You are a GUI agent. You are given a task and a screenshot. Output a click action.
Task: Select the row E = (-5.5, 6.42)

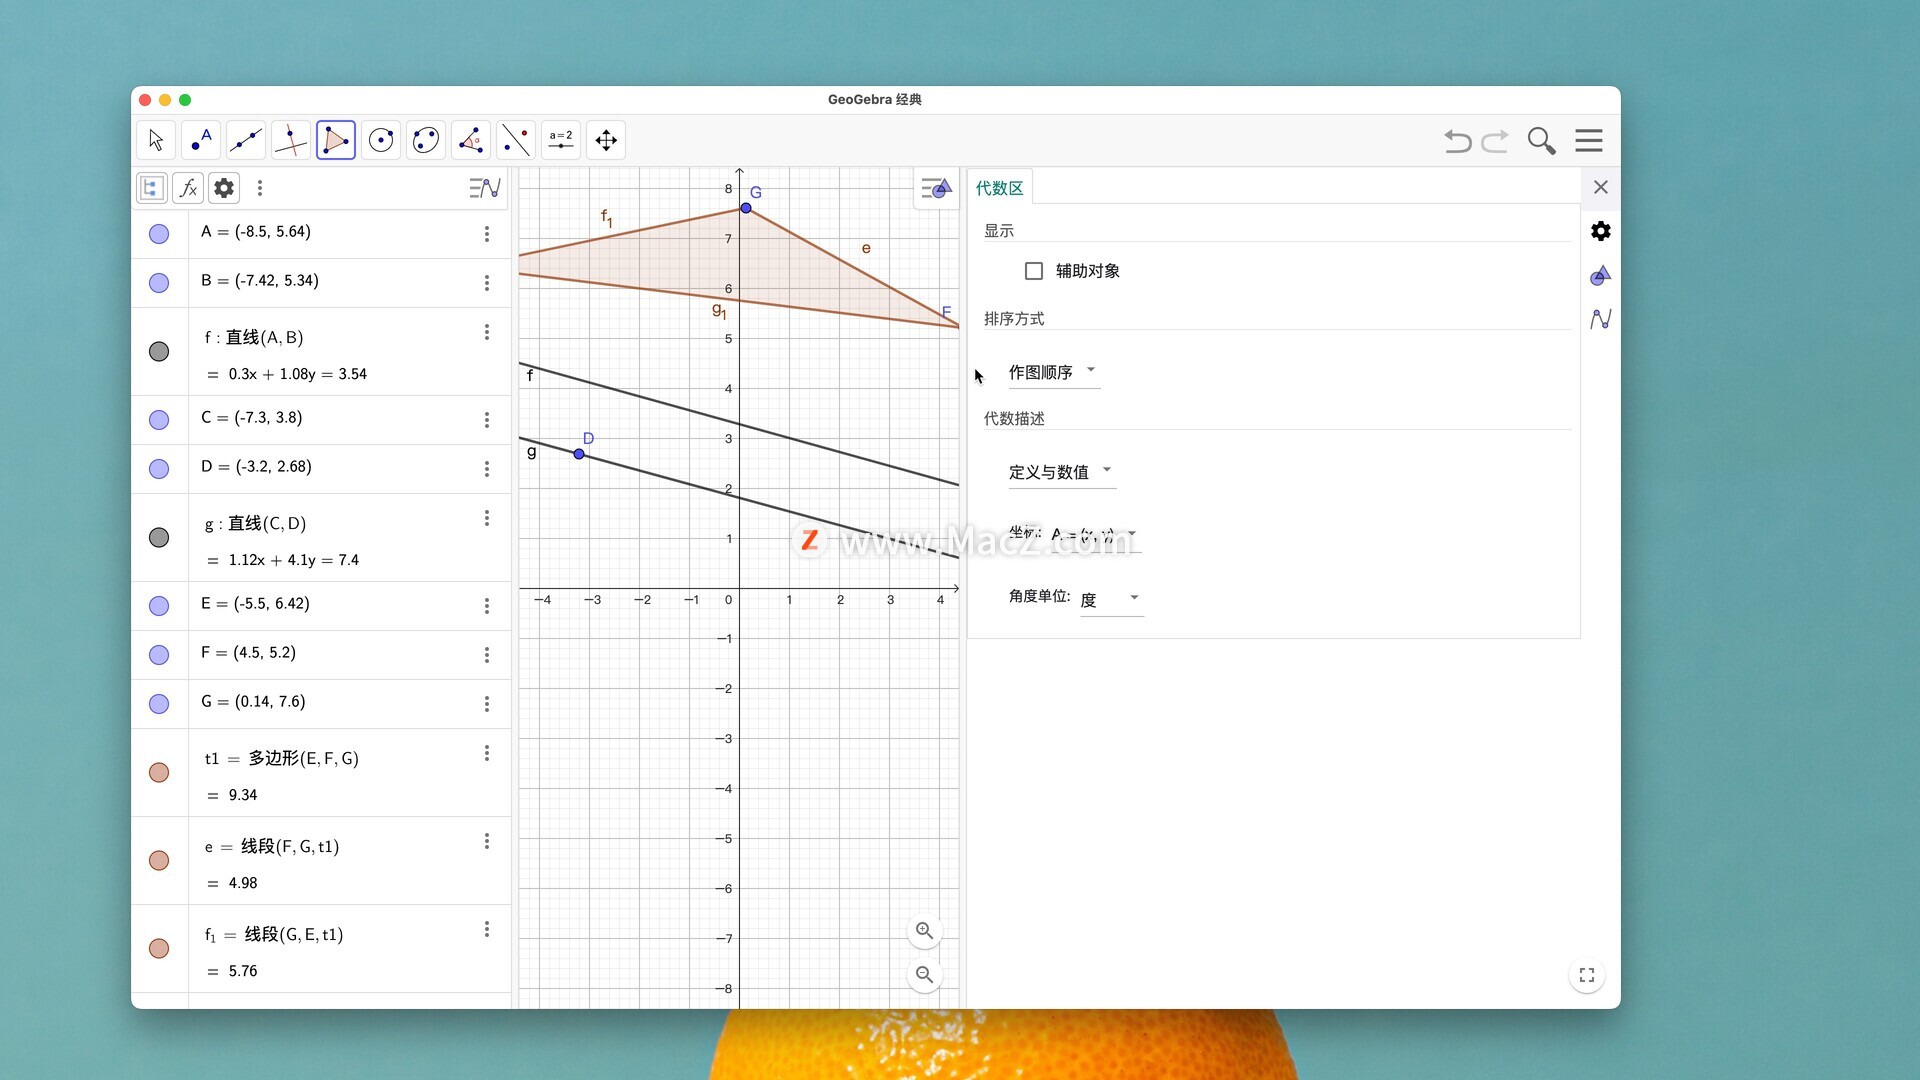pyautogui.click(x=321, y=606)
